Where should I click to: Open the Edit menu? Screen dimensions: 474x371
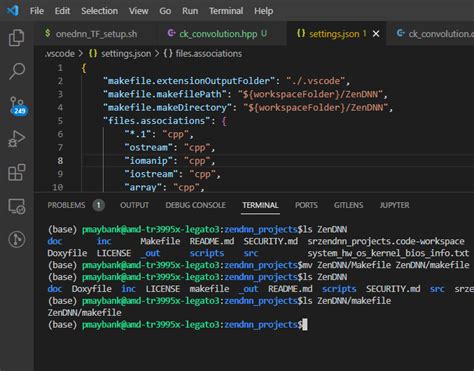[x=62, y=11]
